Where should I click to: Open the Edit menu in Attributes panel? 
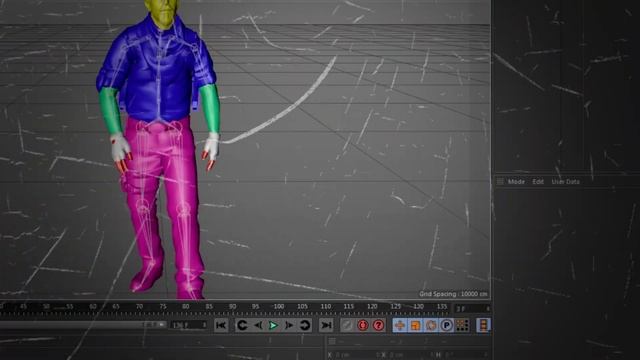[x=538, y=182]
